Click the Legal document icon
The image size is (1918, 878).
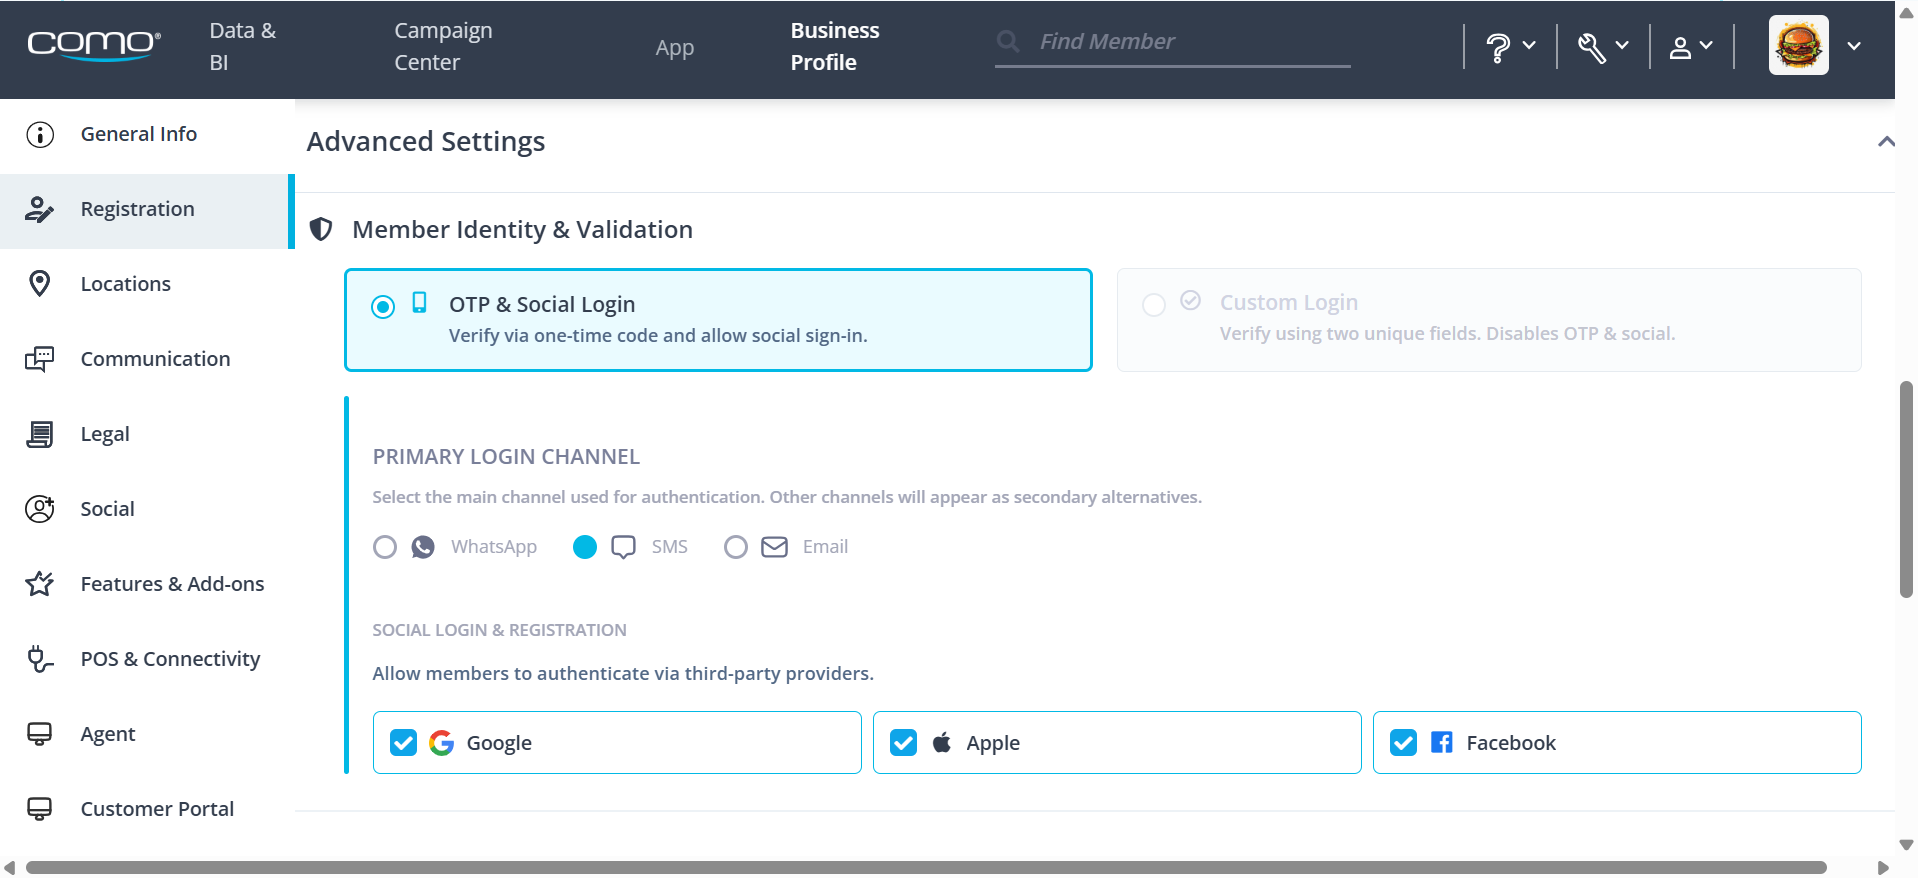click(x=40, y=434)
